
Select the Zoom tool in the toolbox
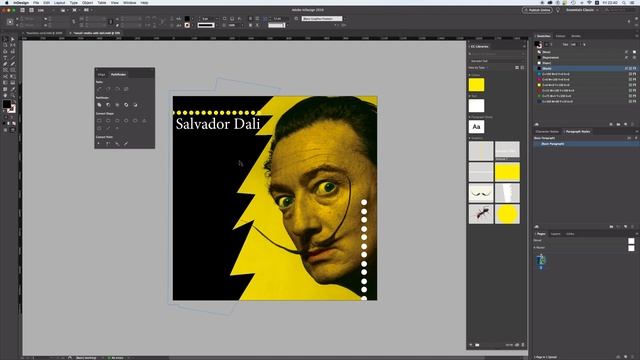(13, 95)
